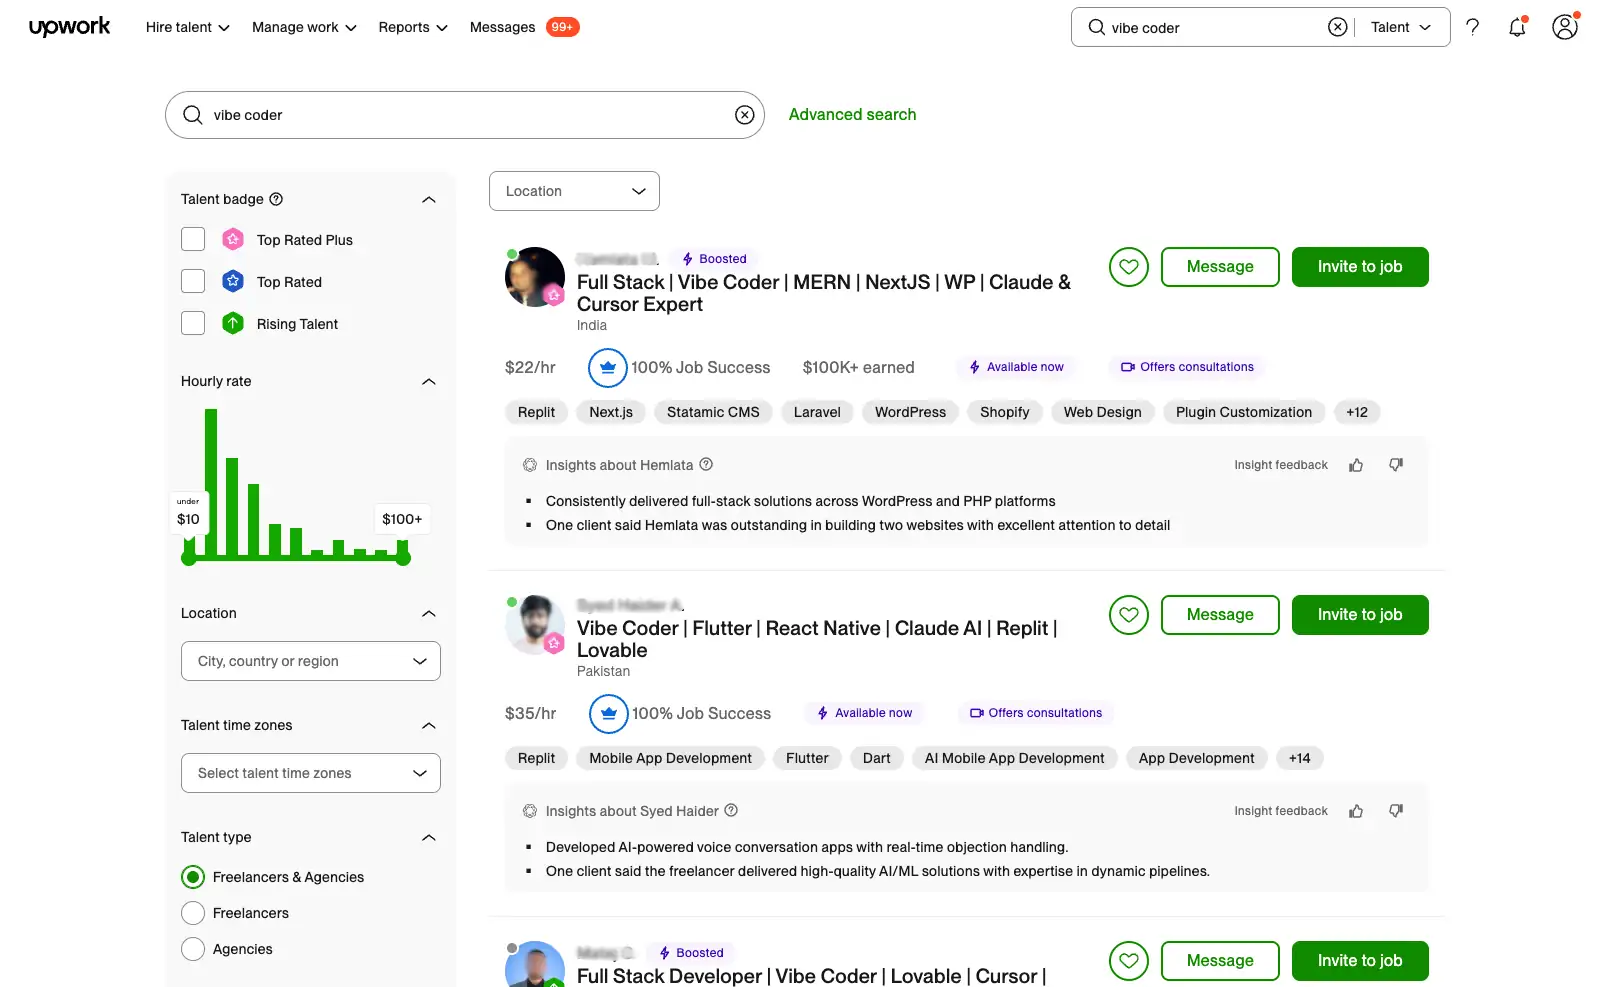Check the Rising Talent badge filter
The image size is (1615, 987).
pyautogui.click(x=192, y=323)
